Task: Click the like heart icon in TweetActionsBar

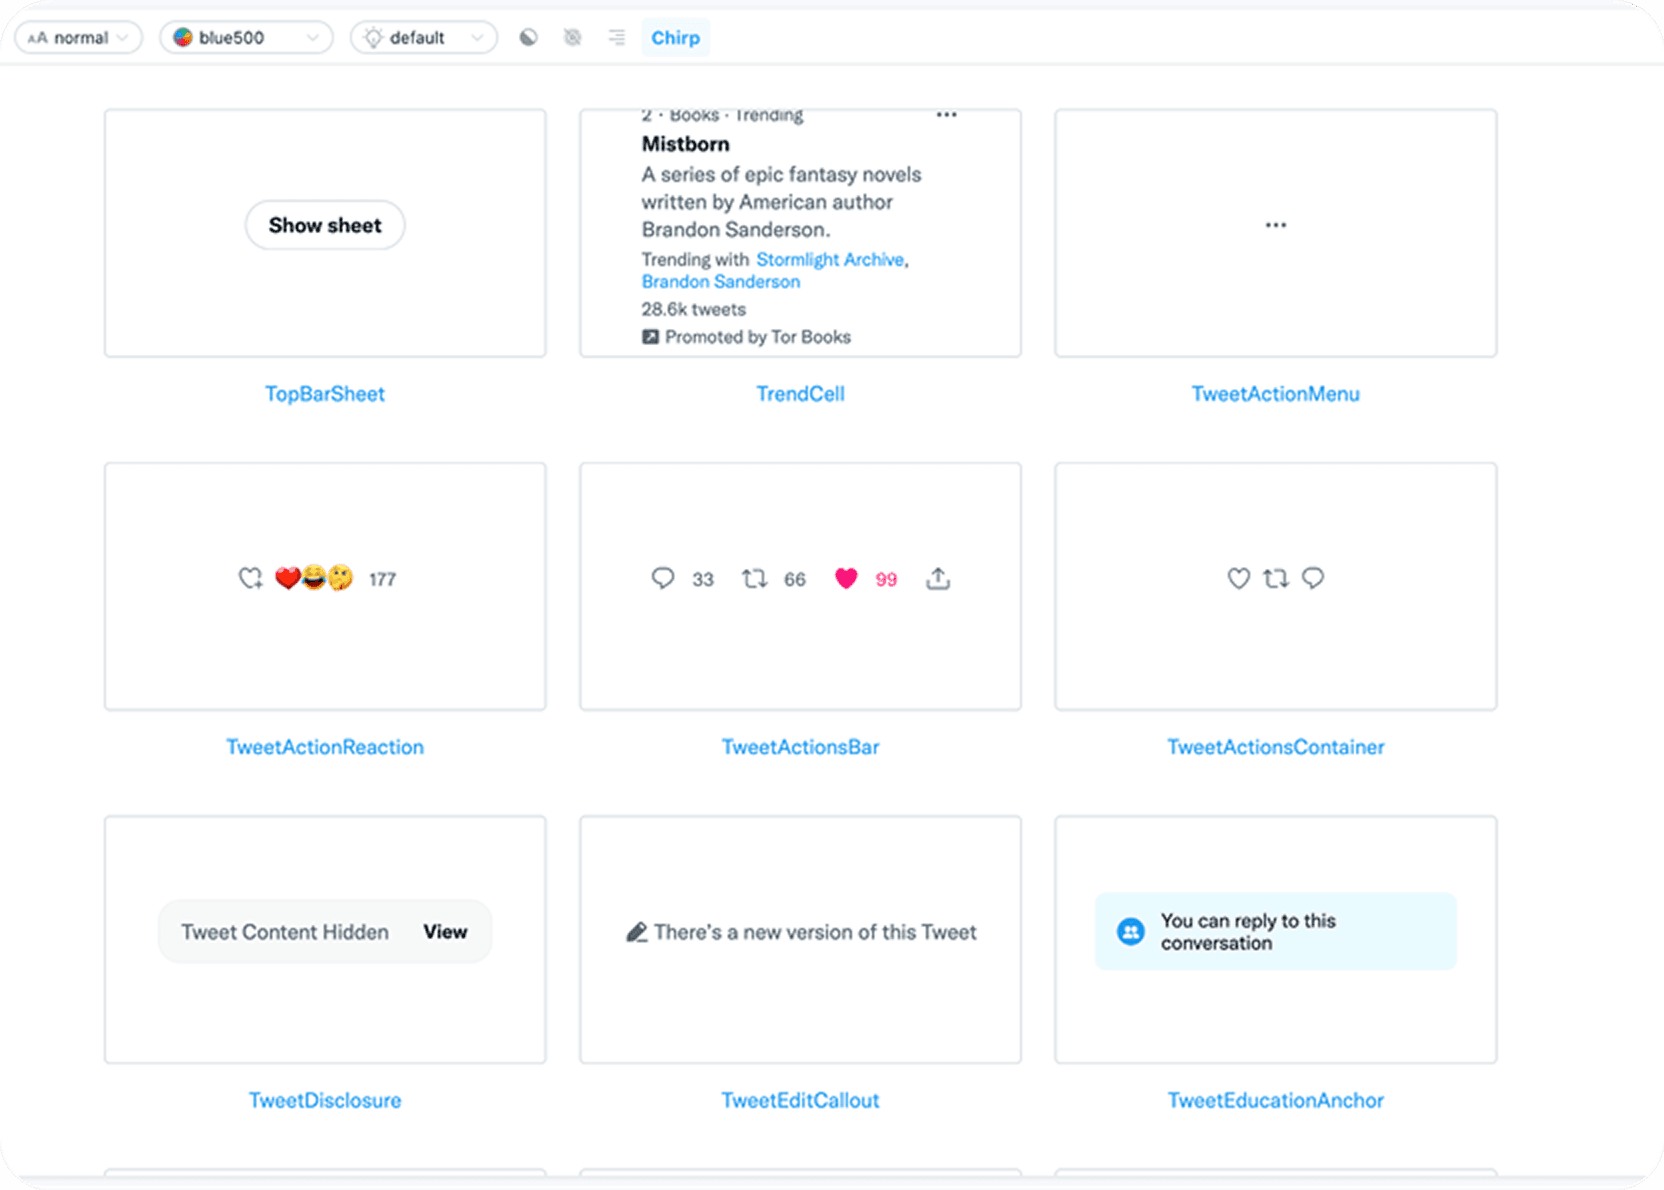Action: click(x=846, y=578)
